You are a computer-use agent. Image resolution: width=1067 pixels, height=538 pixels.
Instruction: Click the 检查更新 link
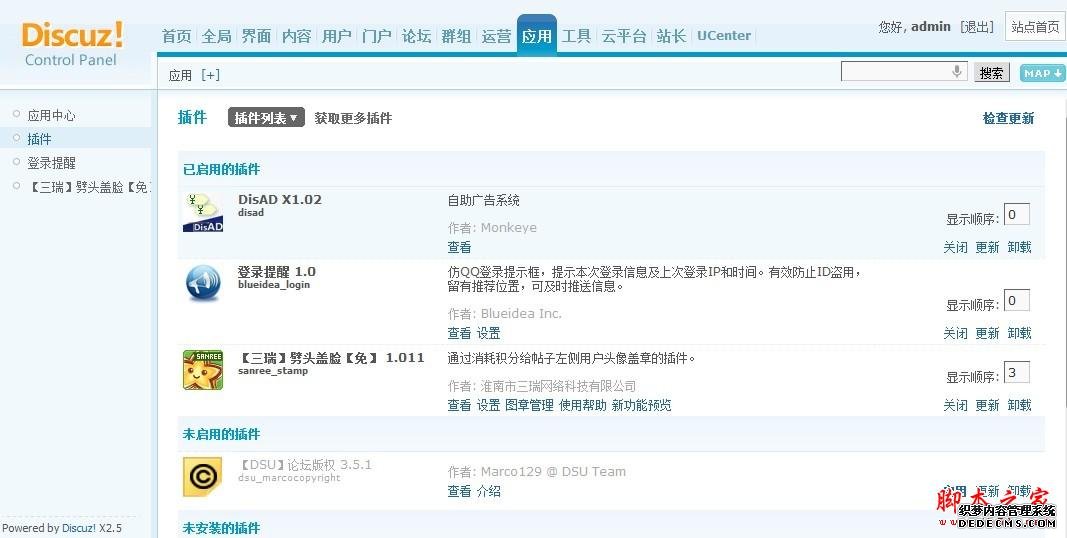[x=1008, y=118]
